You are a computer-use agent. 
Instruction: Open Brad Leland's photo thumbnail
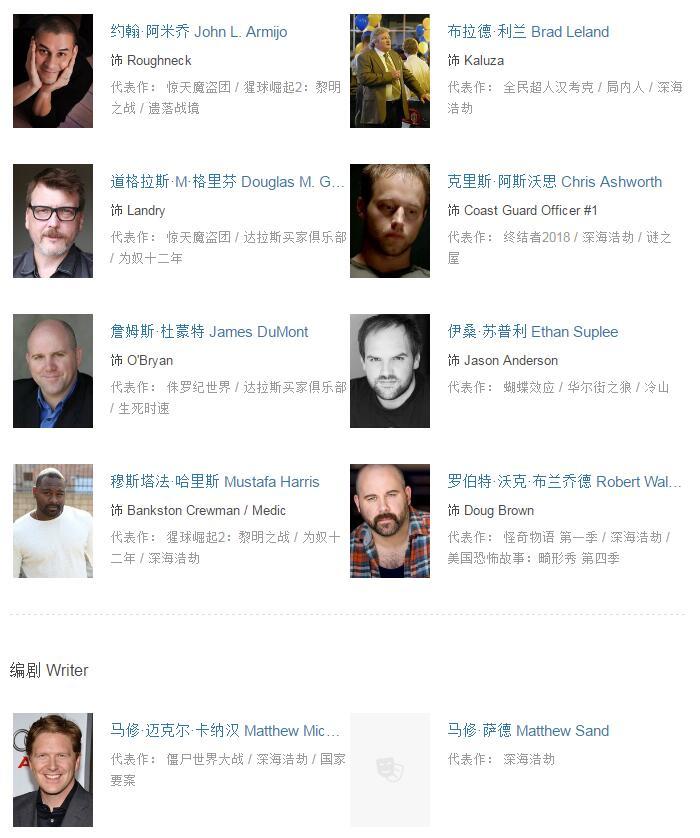(x=390, y=71)
